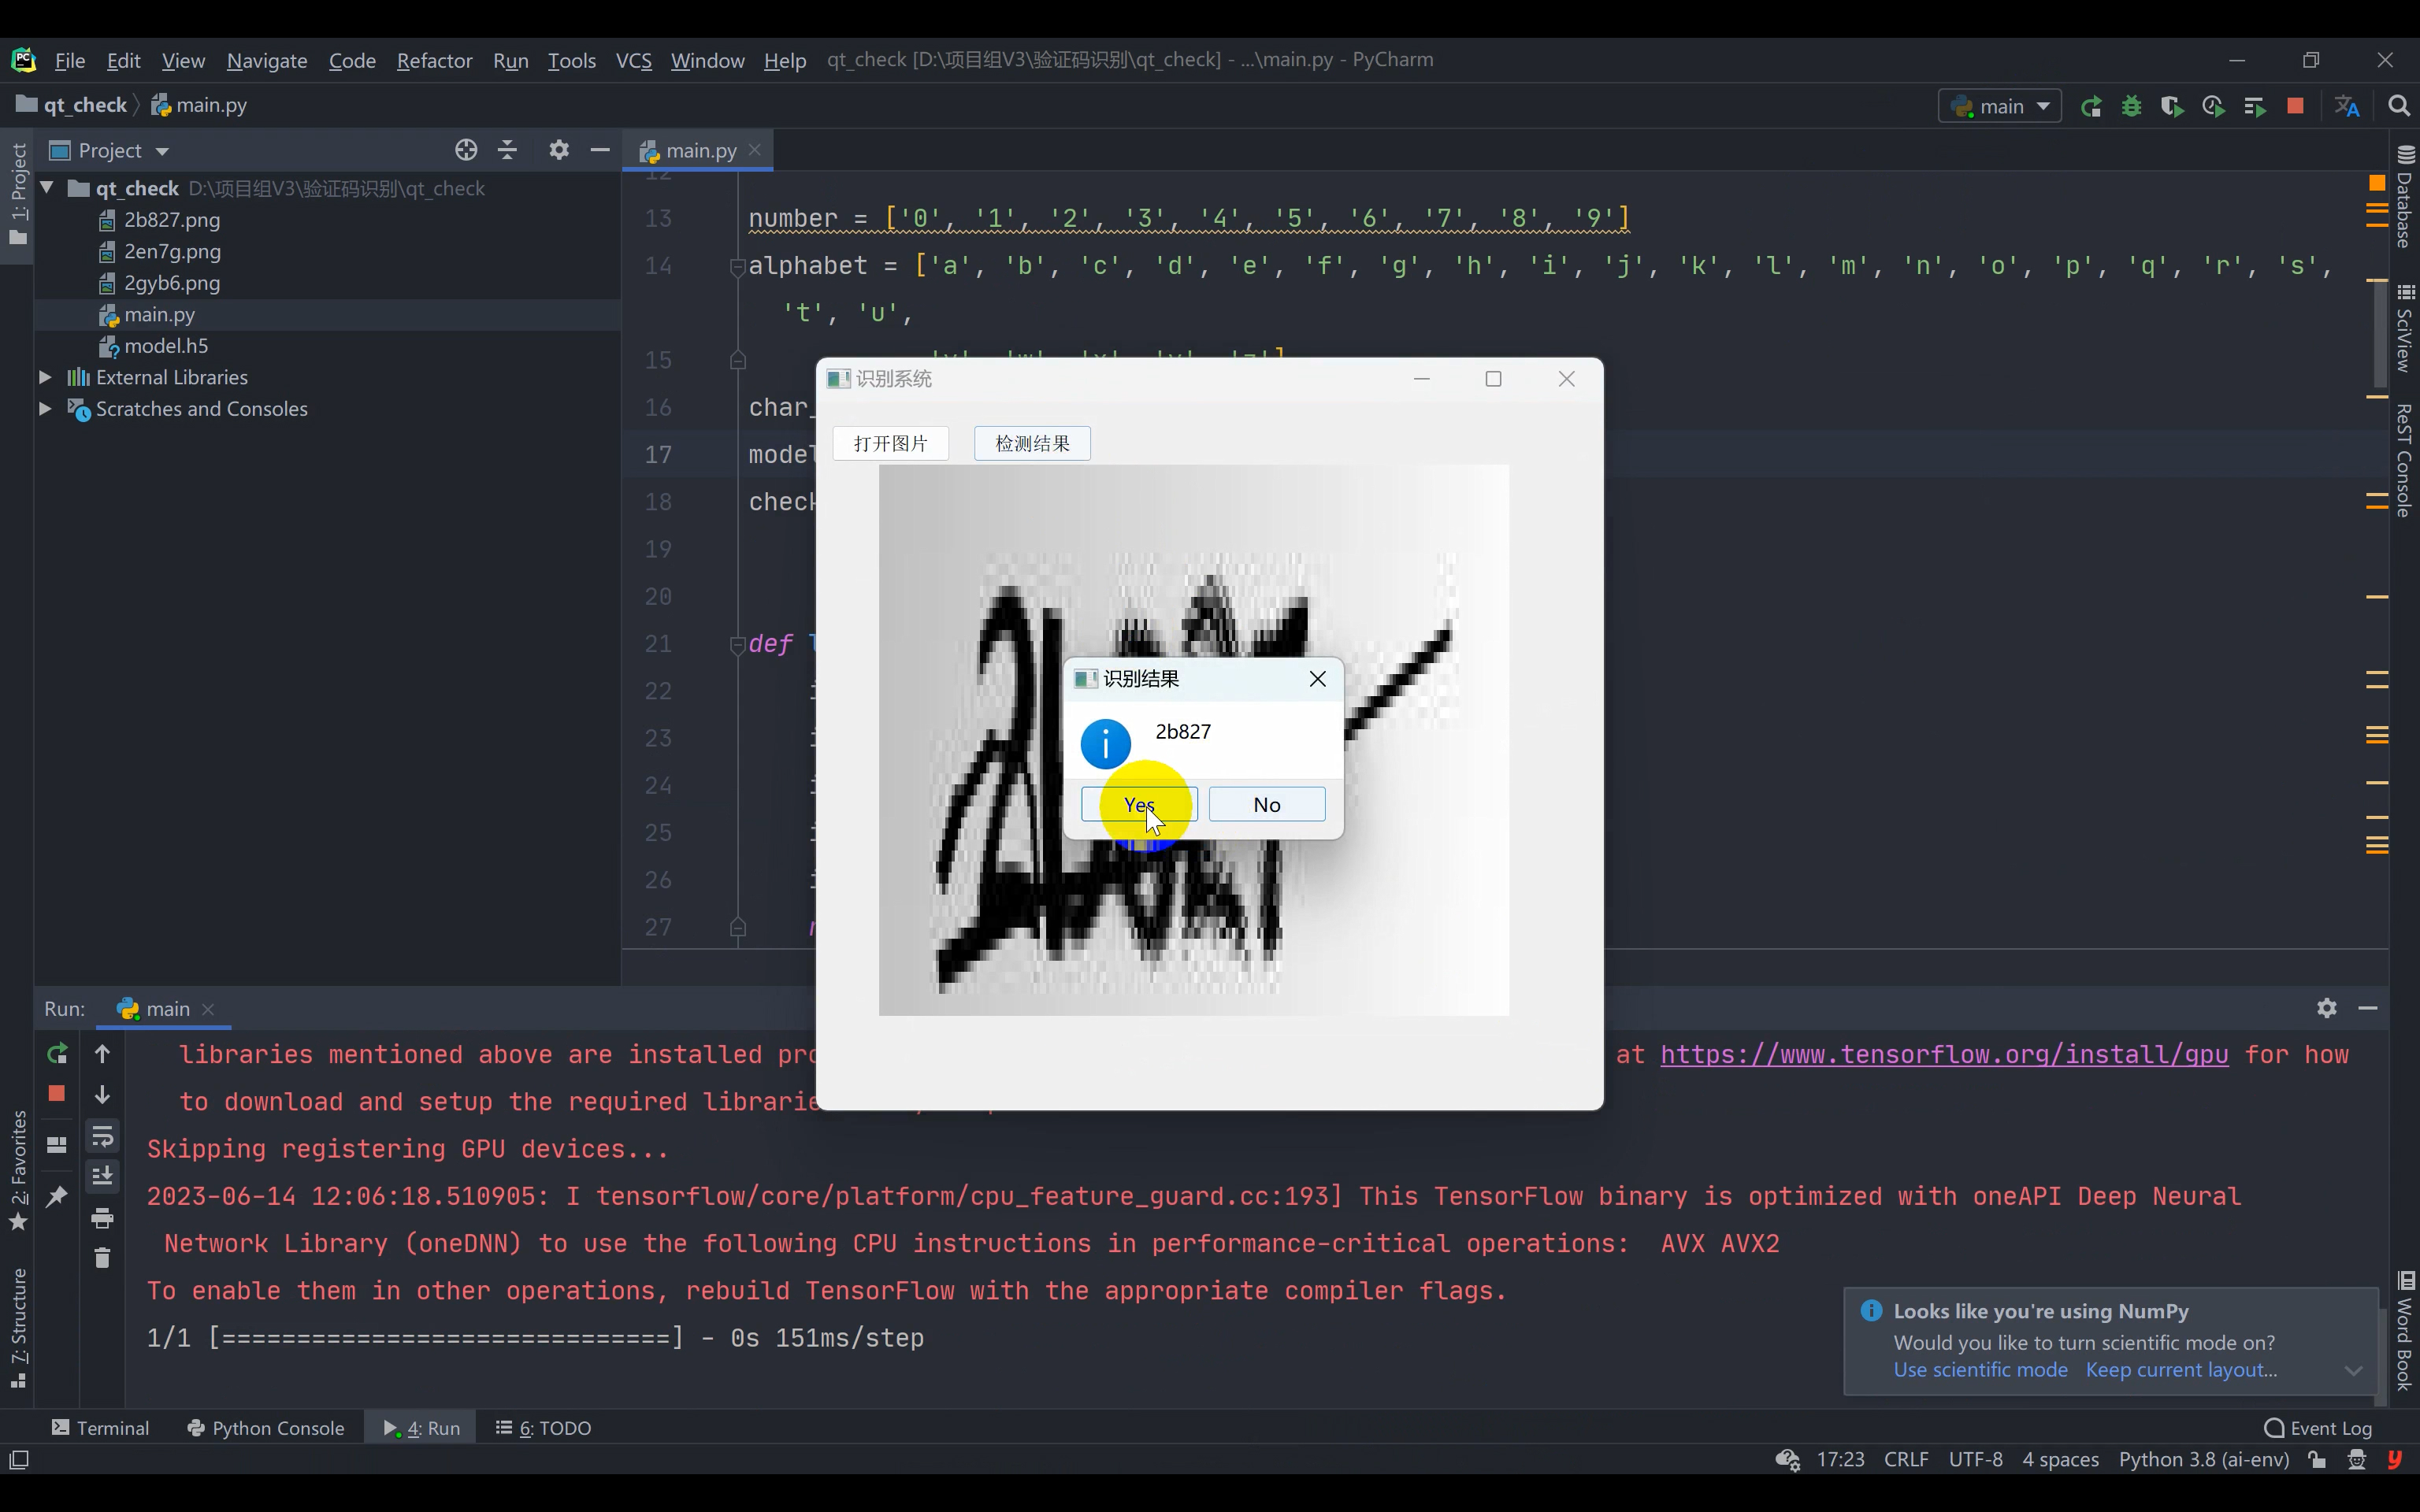Click the 打开图片 button
Screen dimensions: 2420x1512
(x=891, y=443)
